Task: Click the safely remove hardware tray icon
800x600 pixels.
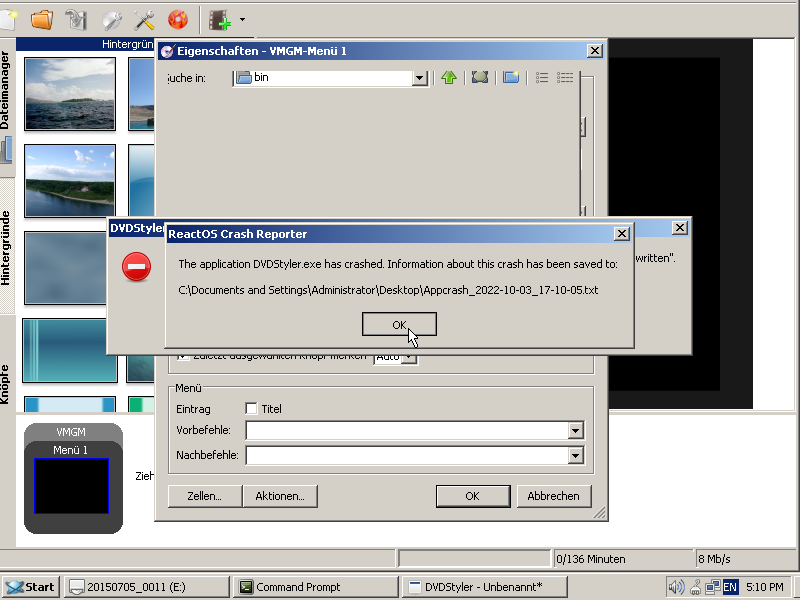Action: tap(695, 588)
